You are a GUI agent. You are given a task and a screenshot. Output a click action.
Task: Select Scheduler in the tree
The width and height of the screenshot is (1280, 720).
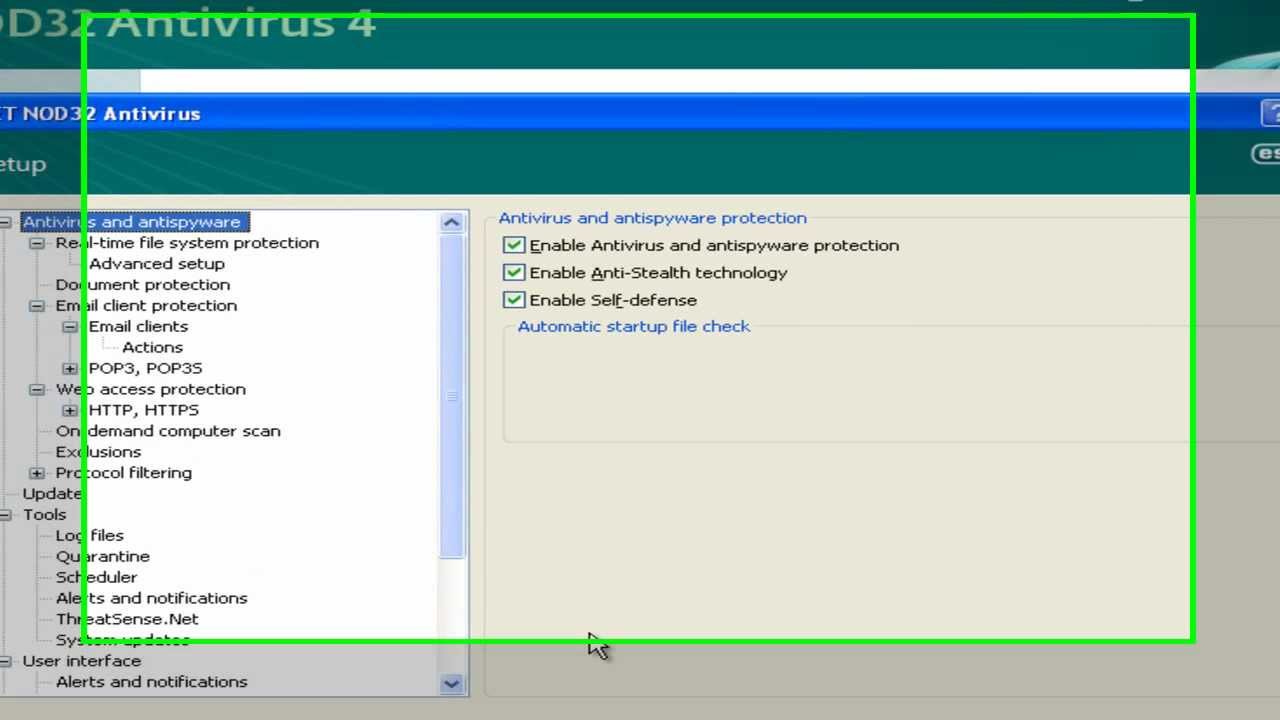click(x=96, y=578)
